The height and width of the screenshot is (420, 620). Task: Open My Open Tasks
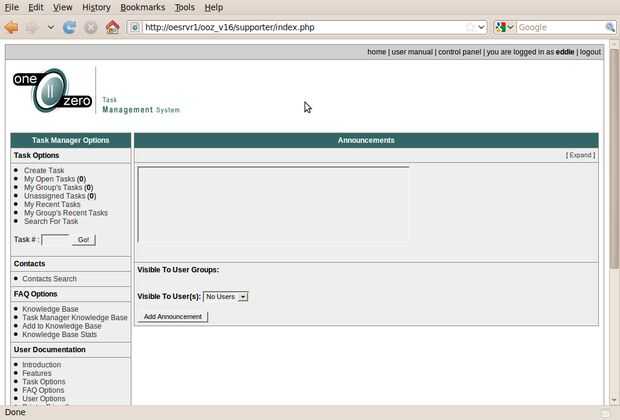[x=49, y=179]
